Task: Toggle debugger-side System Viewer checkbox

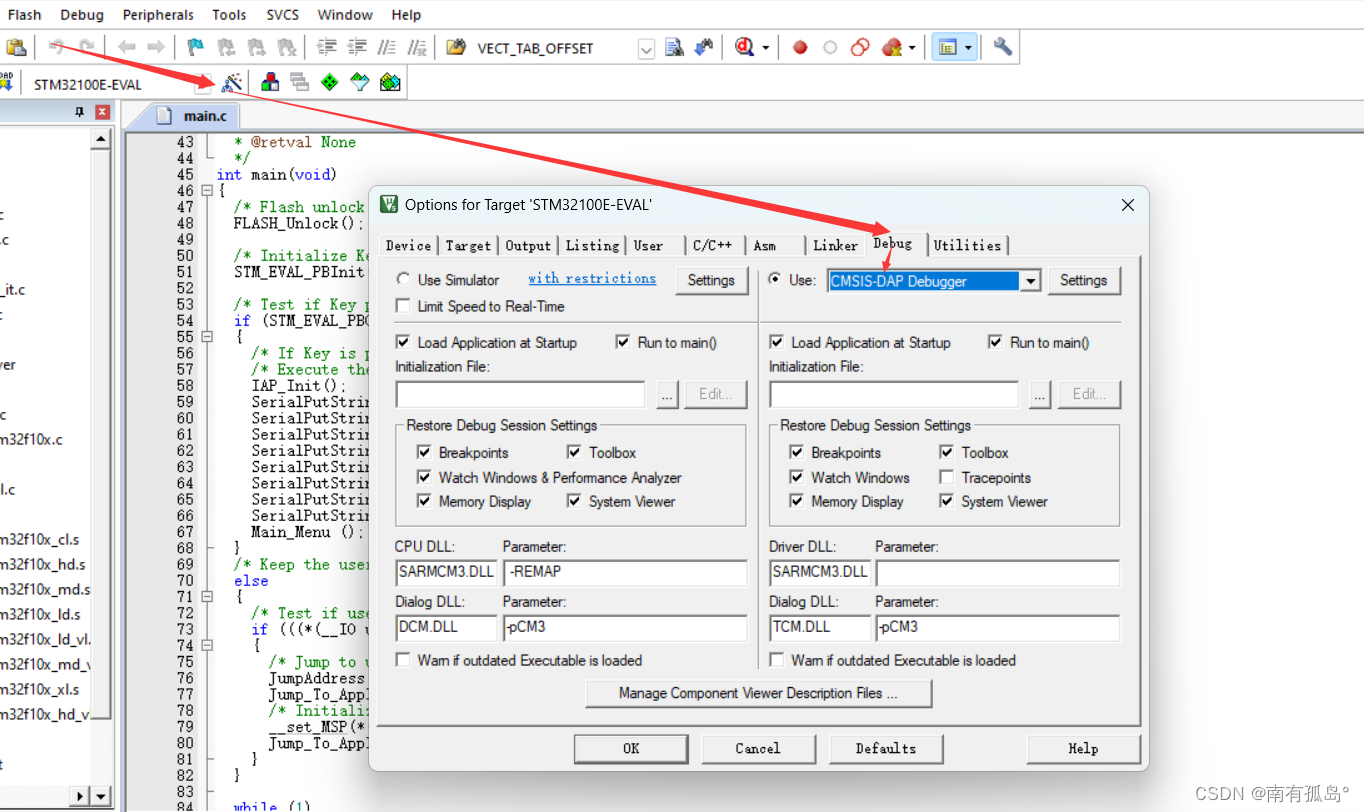Action: pos(947,501)
